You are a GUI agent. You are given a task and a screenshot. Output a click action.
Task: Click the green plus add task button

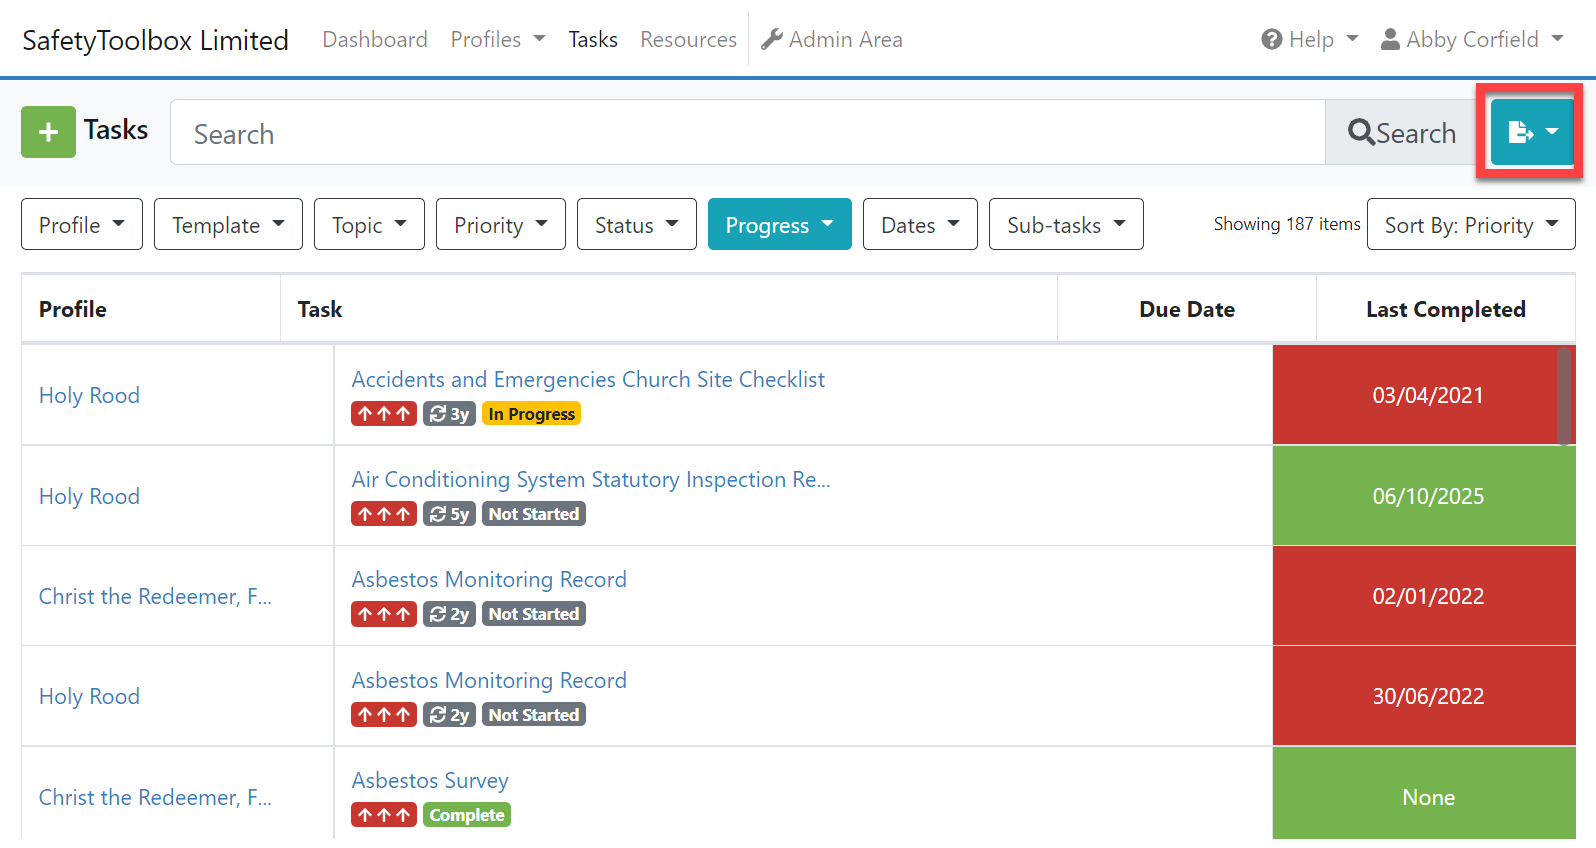48,132
